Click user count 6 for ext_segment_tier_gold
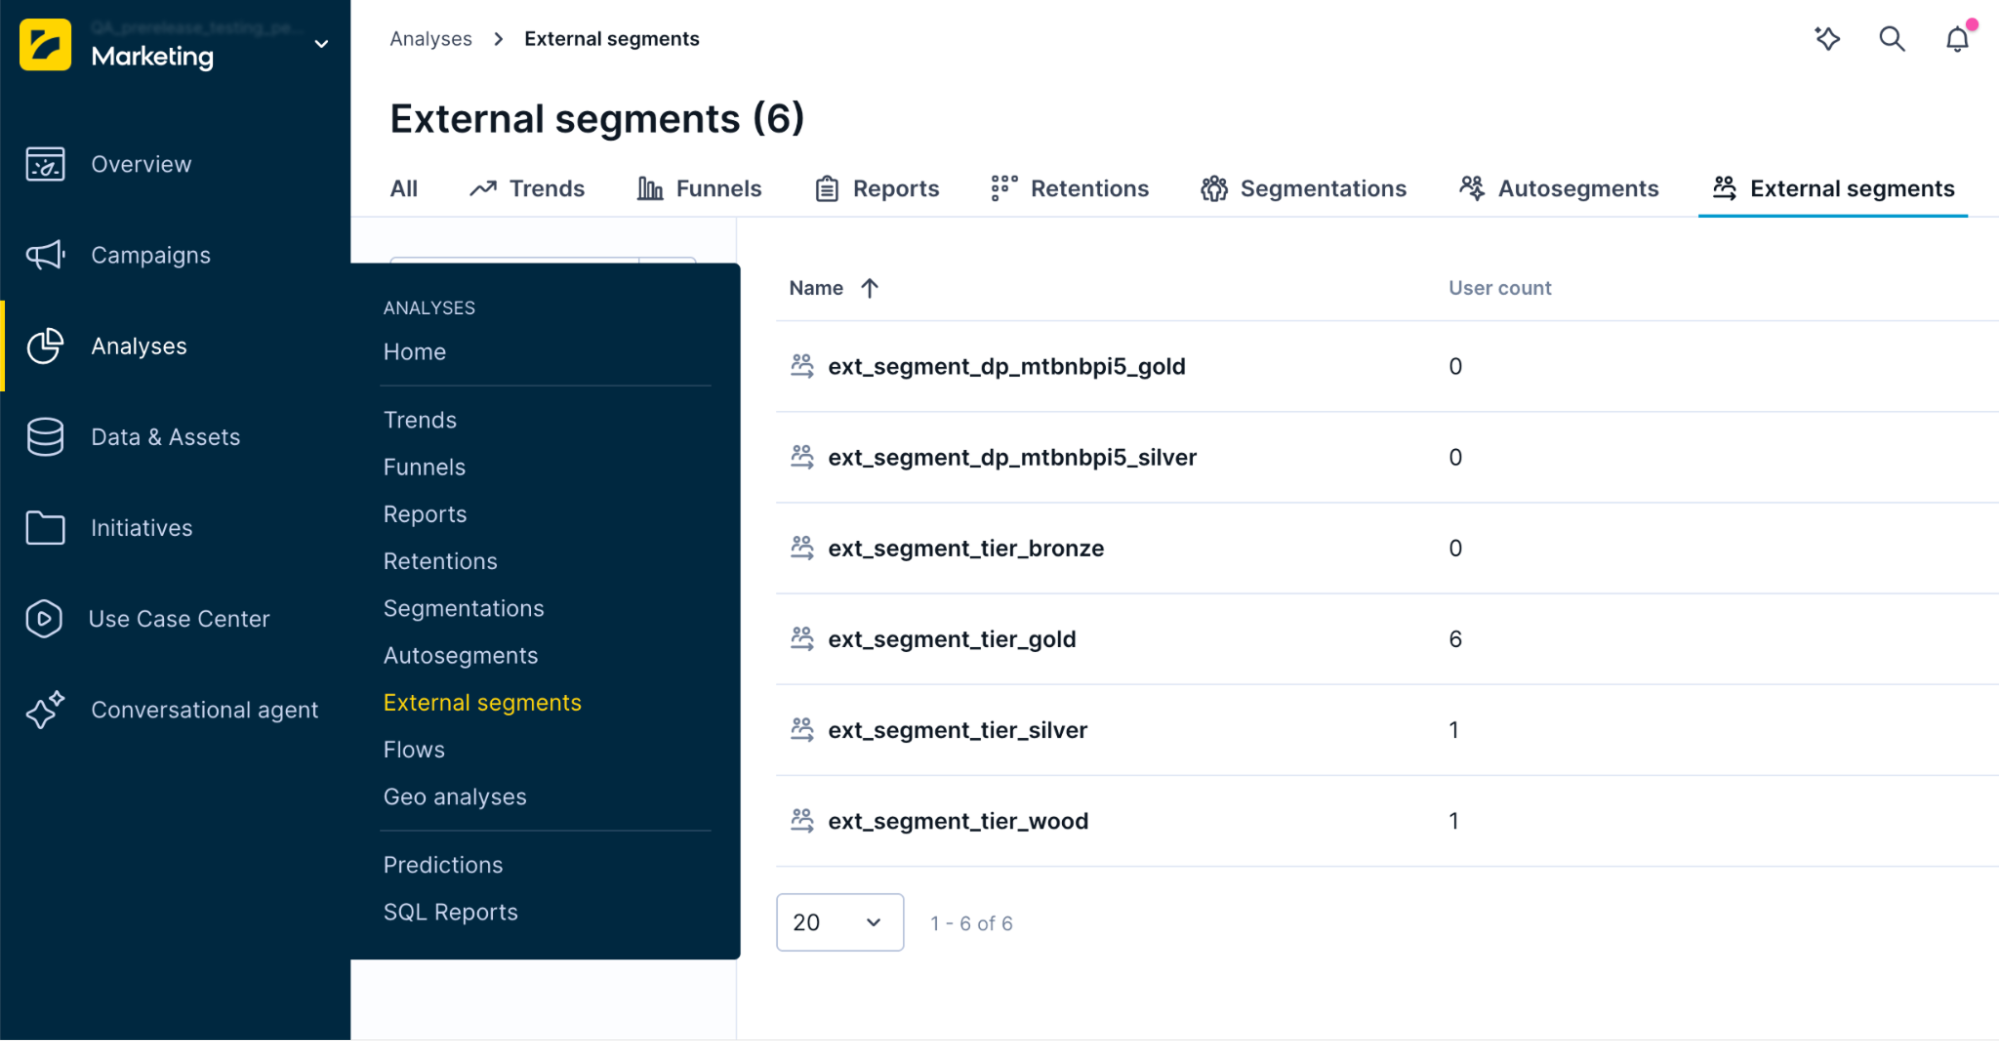 point(1455,640)
